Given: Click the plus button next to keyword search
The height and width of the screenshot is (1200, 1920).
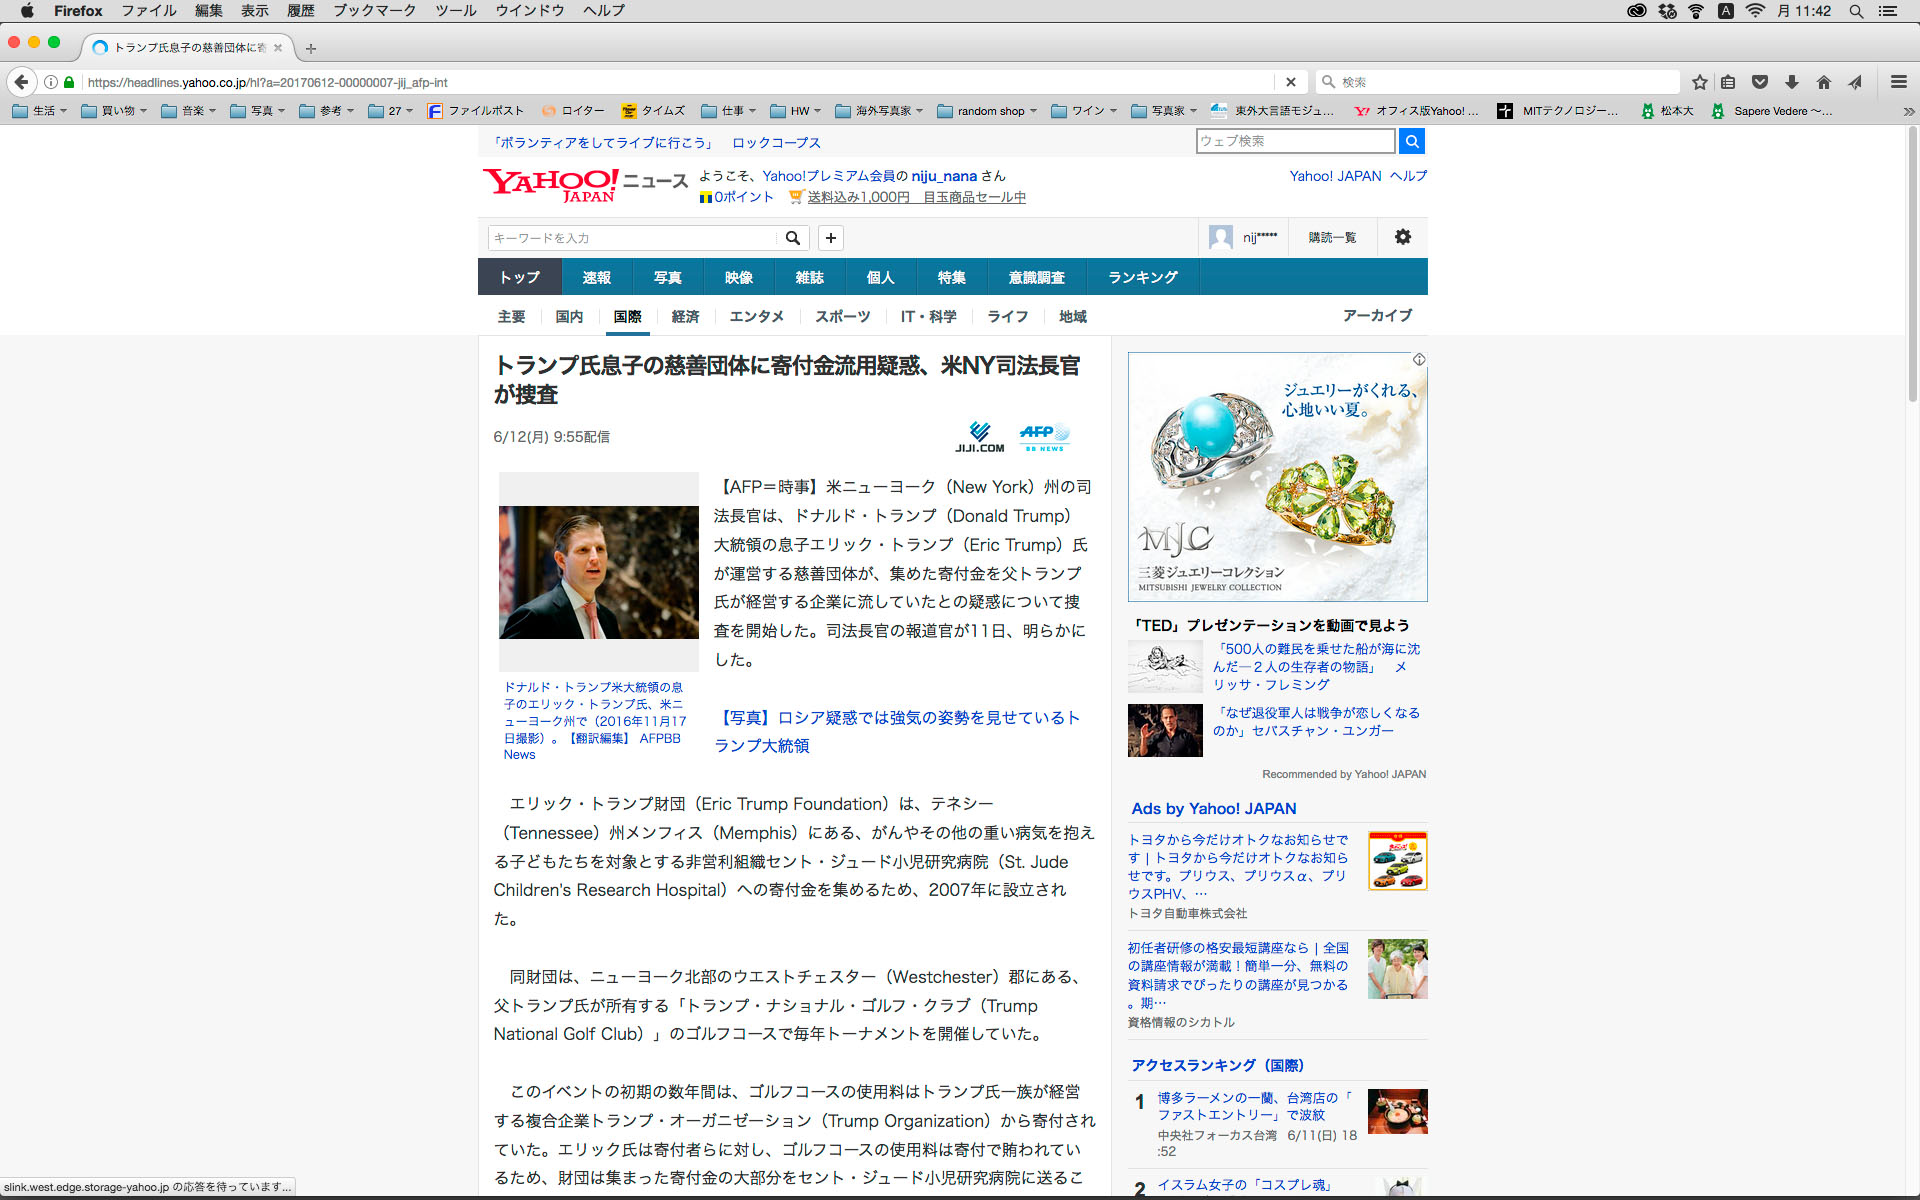Looking at the screenshot, I should click(830, 238).
